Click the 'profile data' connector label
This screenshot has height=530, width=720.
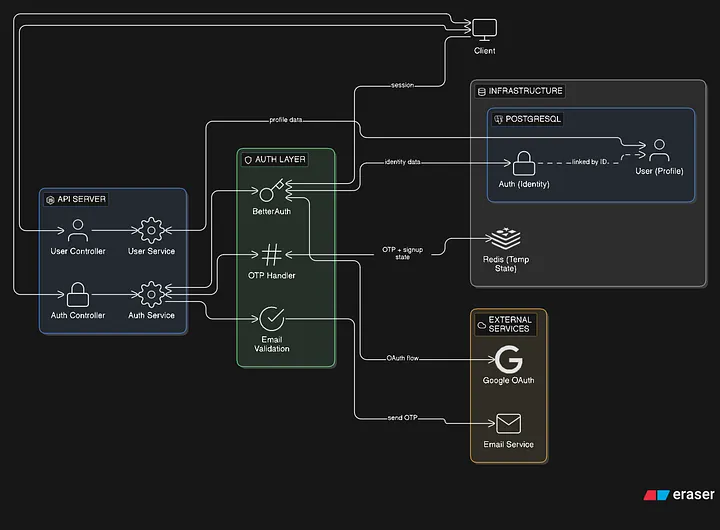[286, 120]
